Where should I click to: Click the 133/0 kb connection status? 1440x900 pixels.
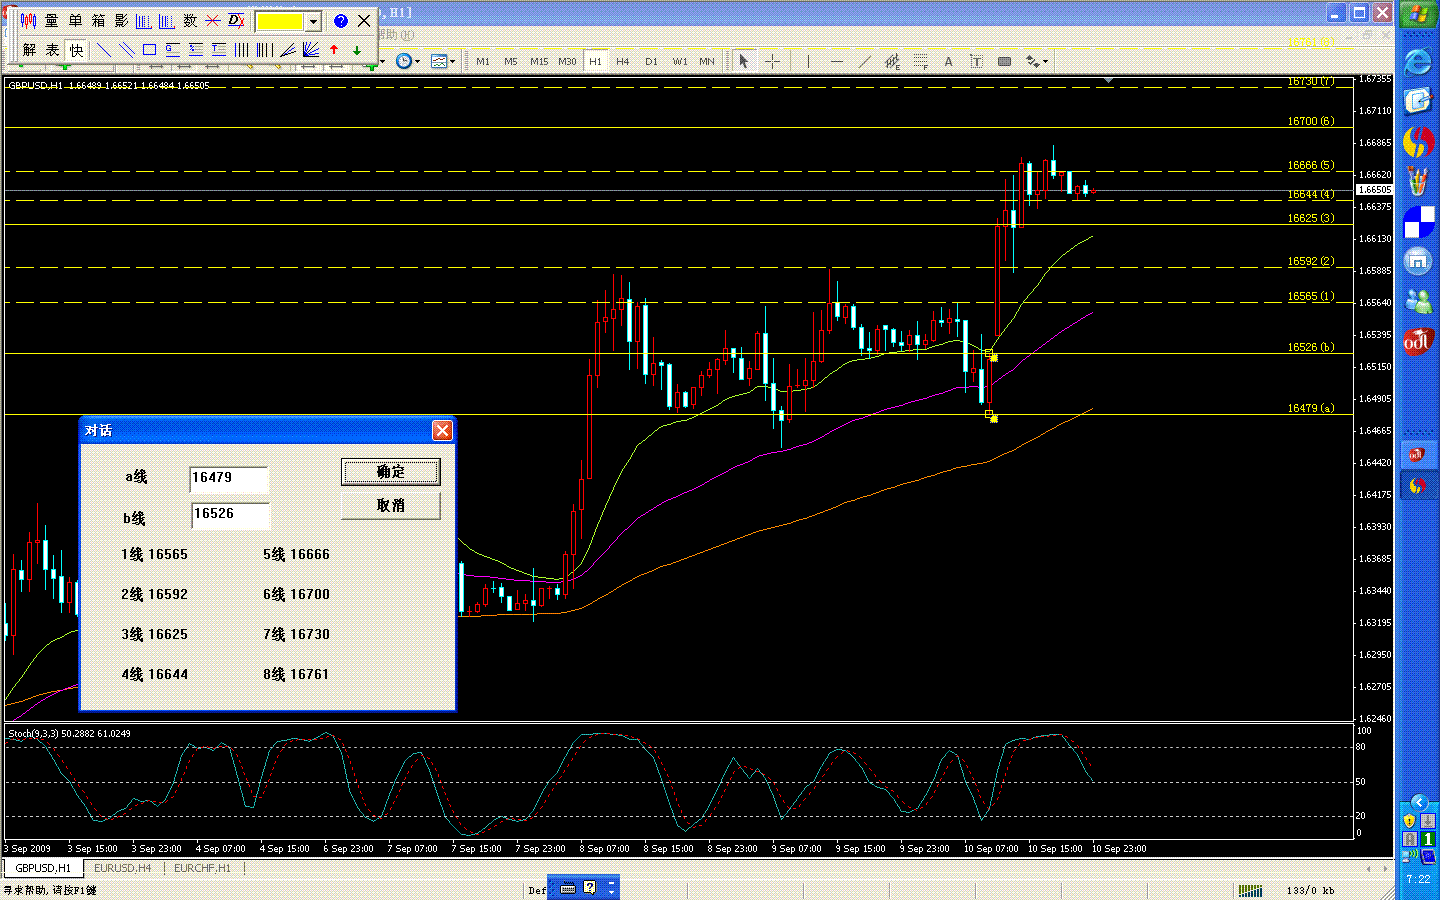pyautogui.click(x=1311, y=890)
